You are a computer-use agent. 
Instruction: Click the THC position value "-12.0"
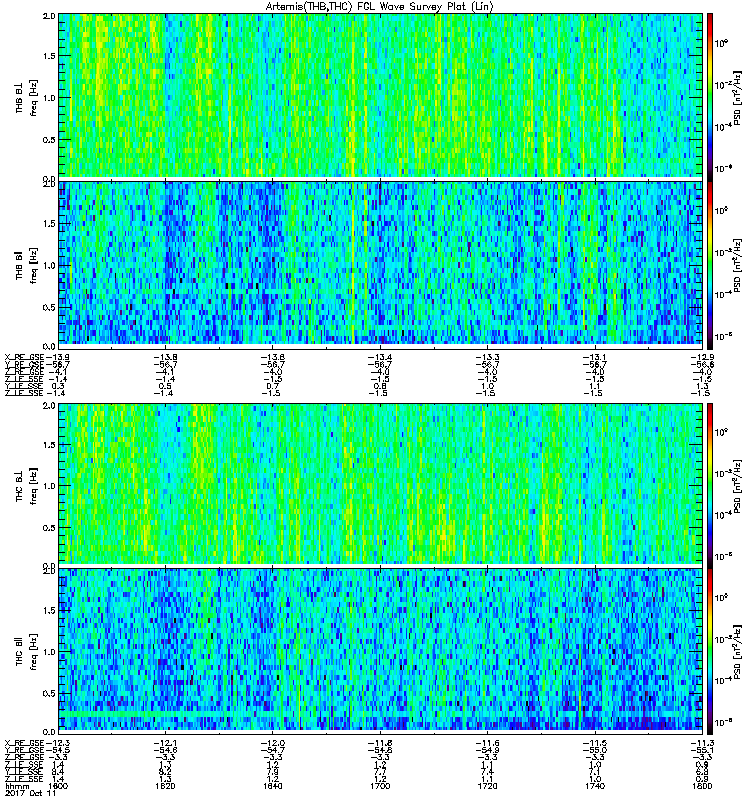(x=272, y=743)
